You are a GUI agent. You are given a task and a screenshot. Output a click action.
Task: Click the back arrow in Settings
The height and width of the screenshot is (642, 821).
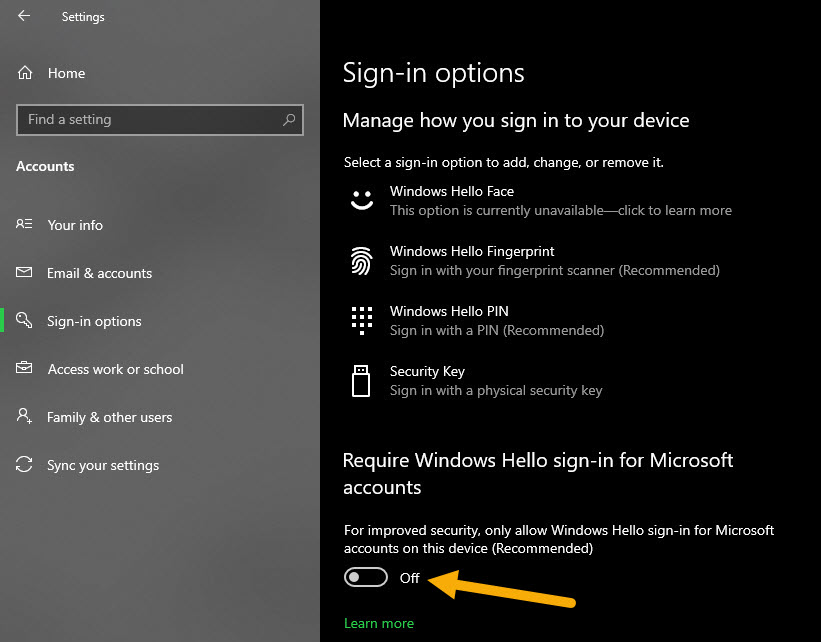tap(24, 16)
